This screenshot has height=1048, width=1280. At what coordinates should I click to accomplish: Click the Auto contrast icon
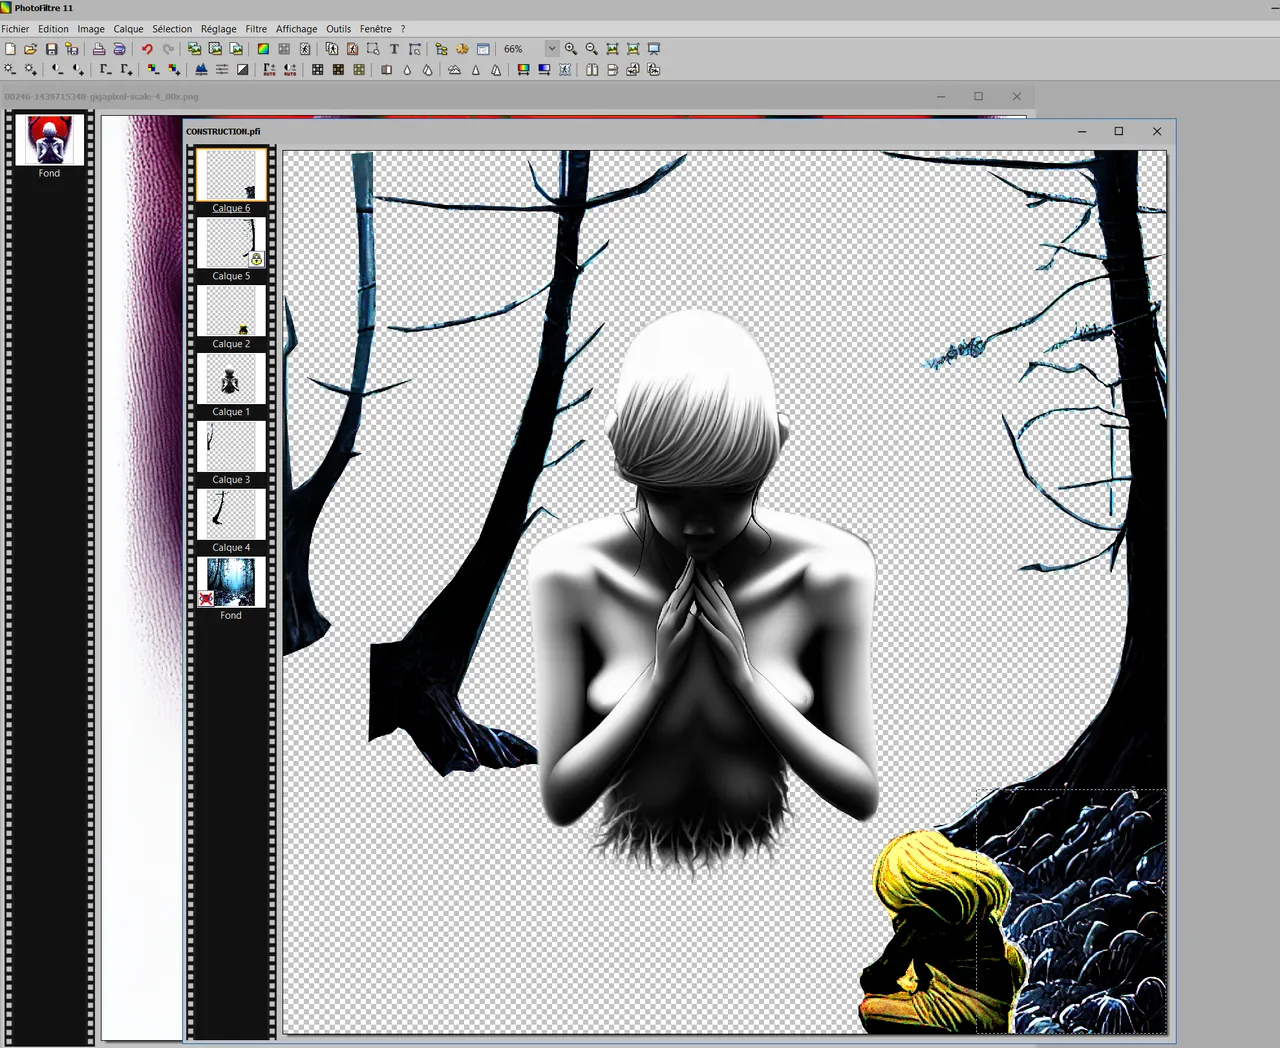point(290,70)
